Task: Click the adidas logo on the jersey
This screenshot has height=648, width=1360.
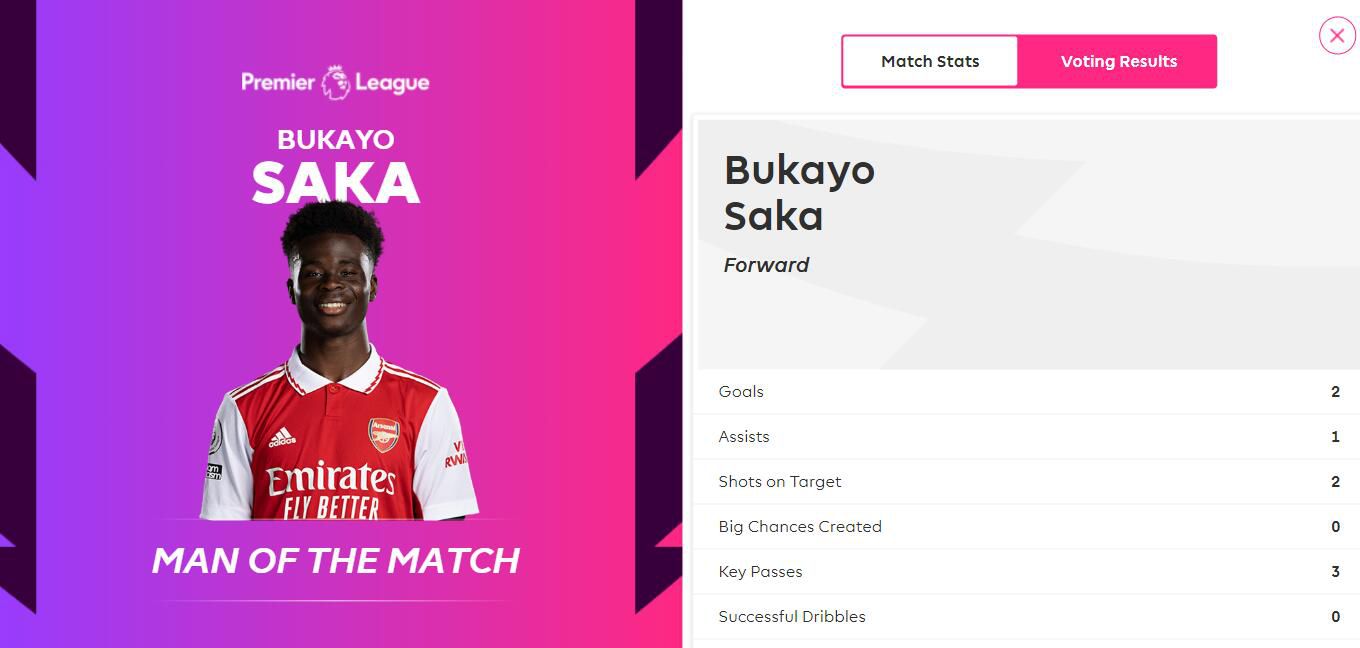Action: click(x=282, y=437)
